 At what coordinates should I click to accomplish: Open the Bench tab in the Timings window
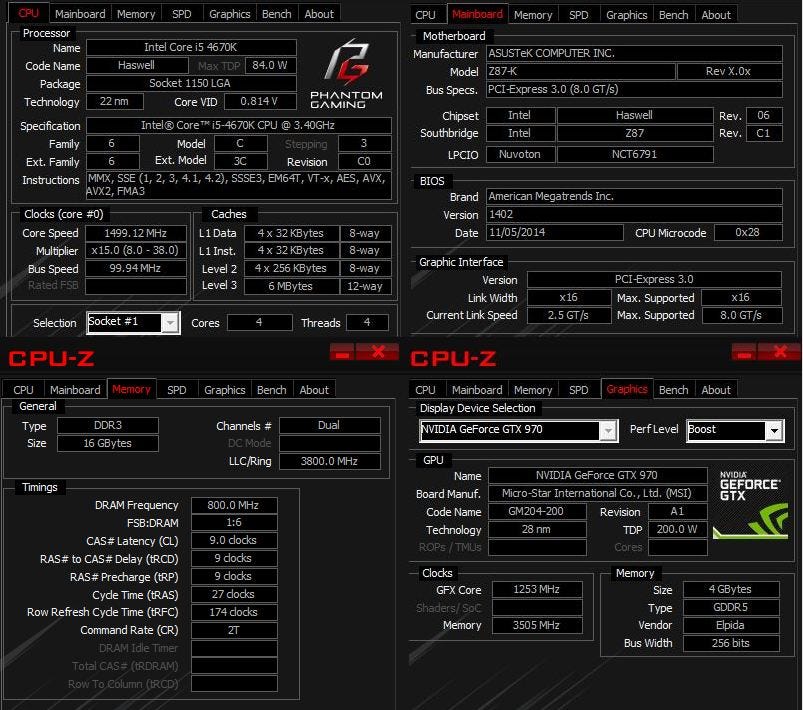pos(271,390)
